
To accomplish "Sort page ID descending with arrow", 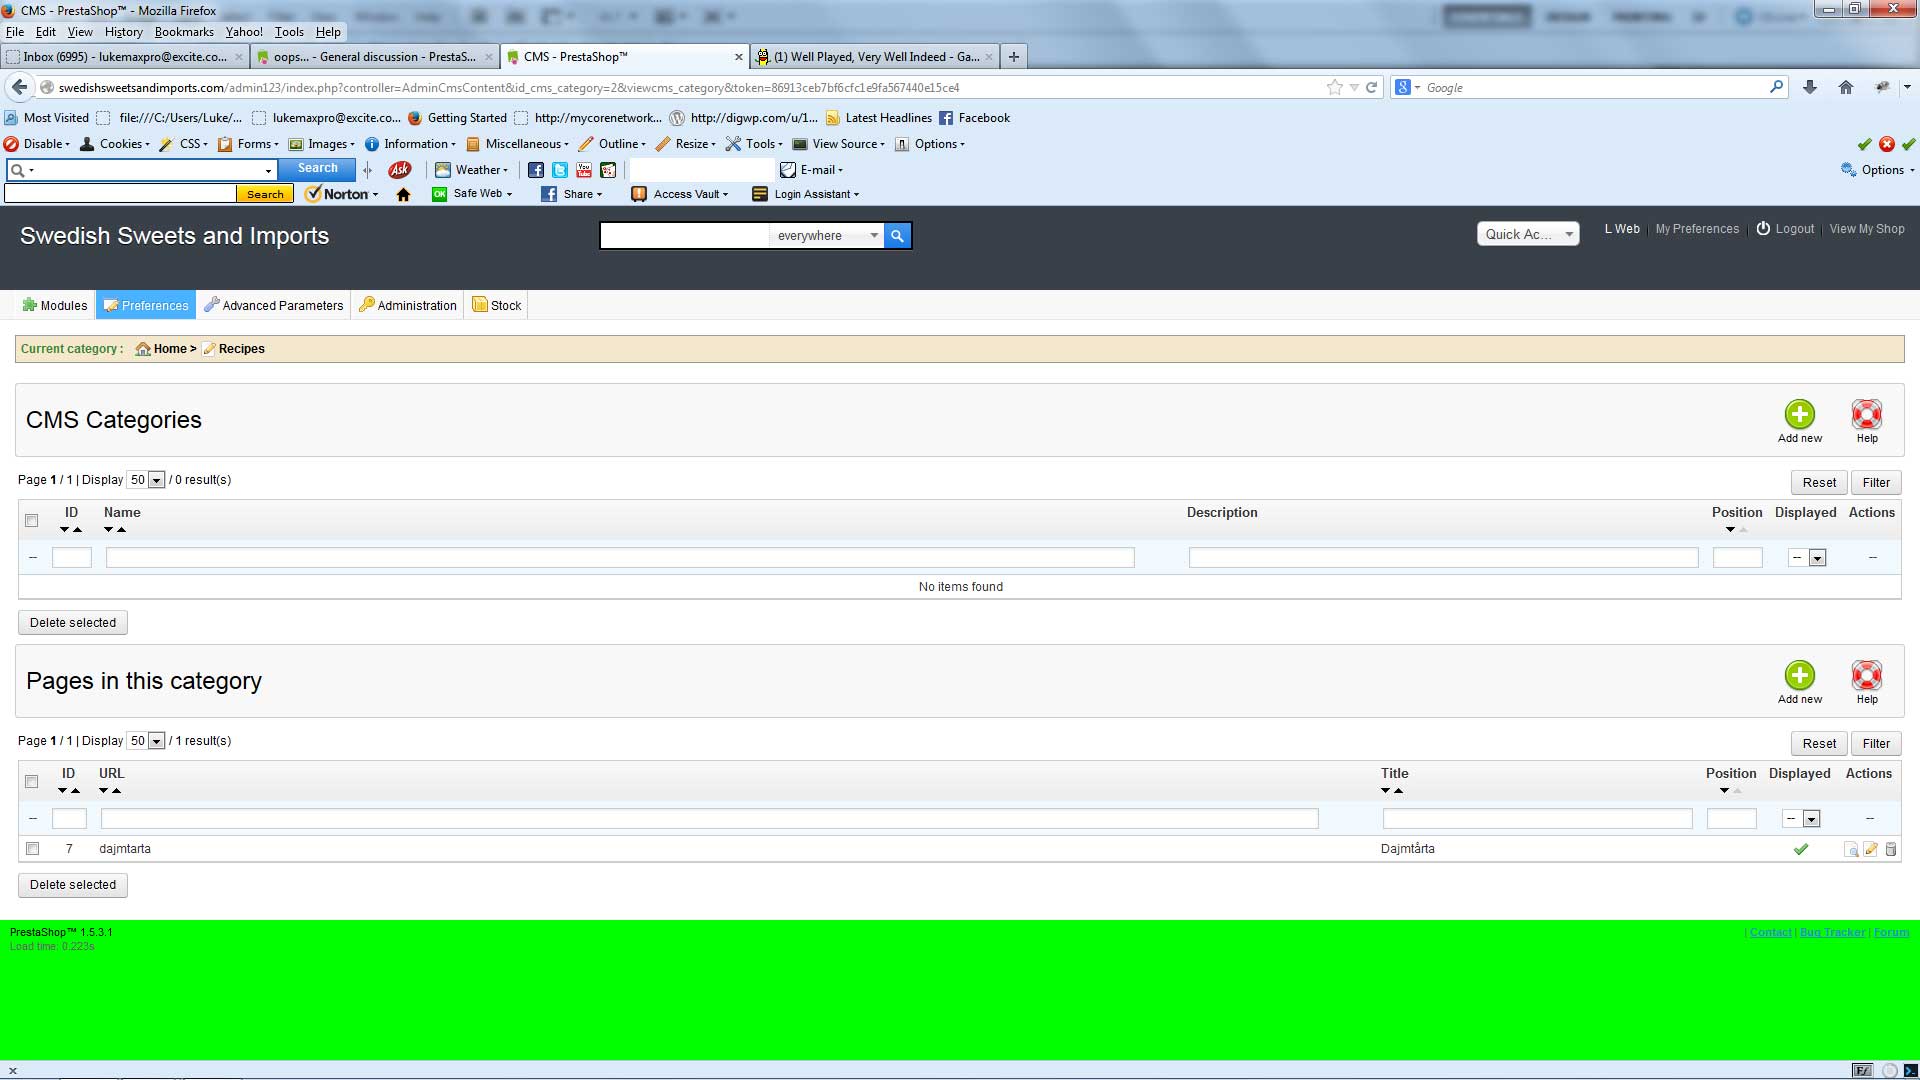I will pyautogui.click(x=63, y=791).
